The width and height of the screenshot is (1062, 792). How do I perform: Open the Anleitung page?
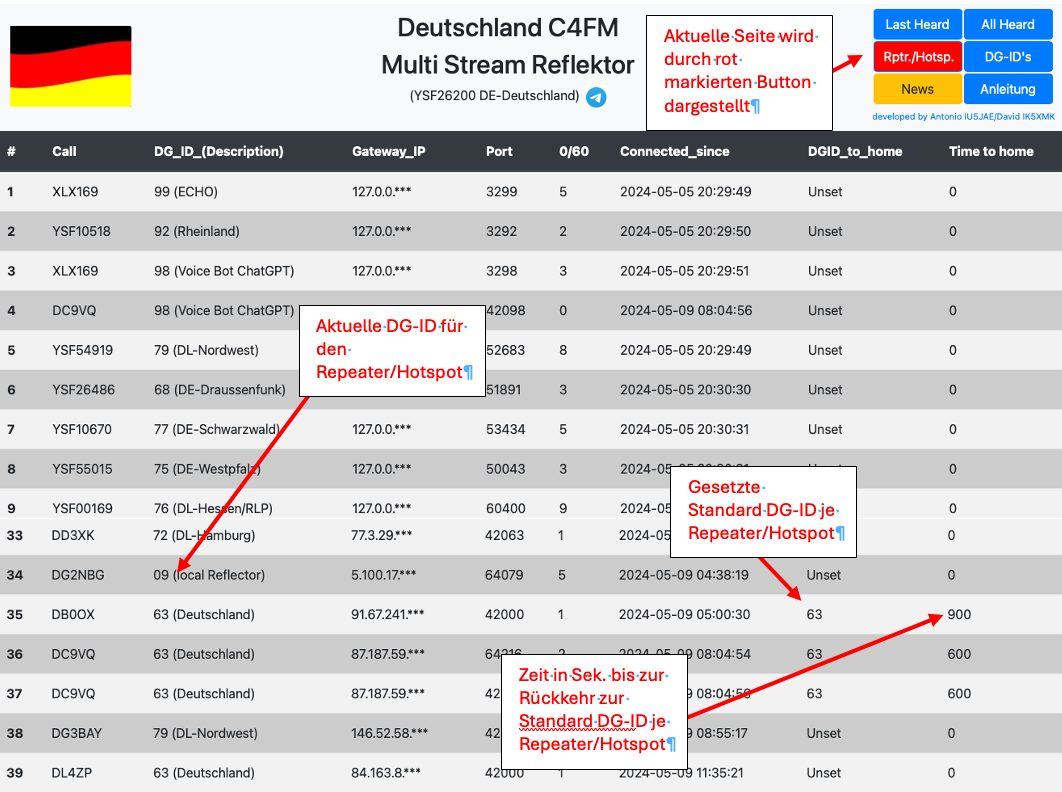point(1008,89)
